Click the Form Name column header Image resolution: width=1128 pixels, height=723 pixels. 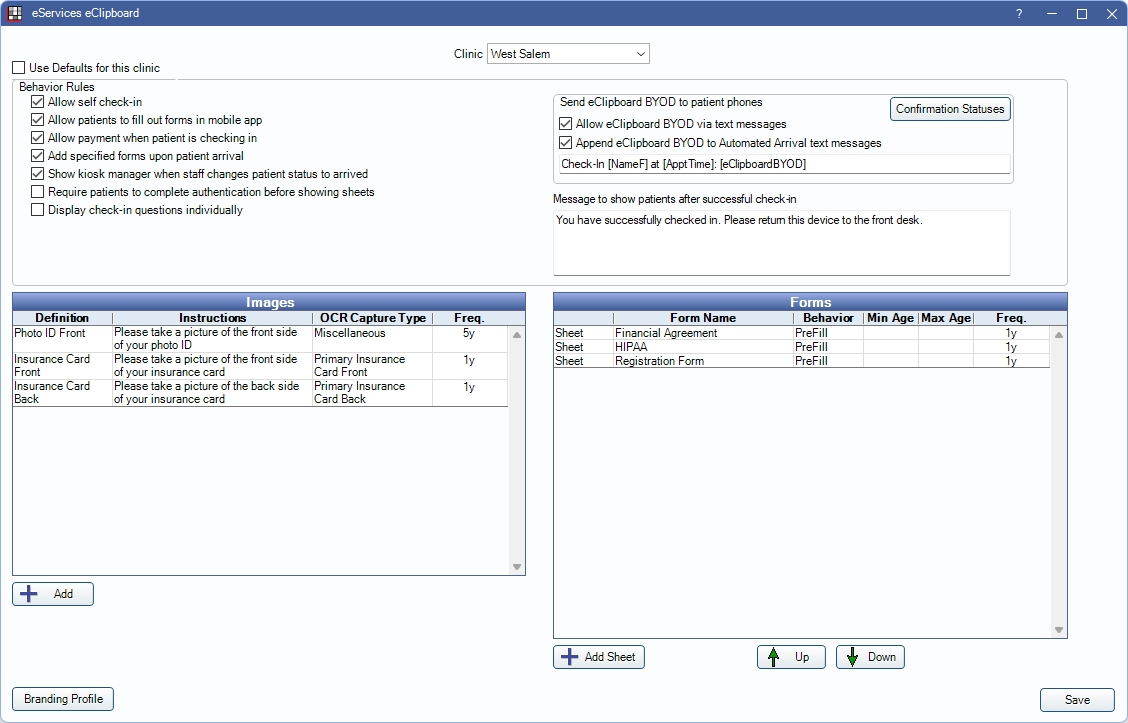pyautogui.click(x=703, y=318)
